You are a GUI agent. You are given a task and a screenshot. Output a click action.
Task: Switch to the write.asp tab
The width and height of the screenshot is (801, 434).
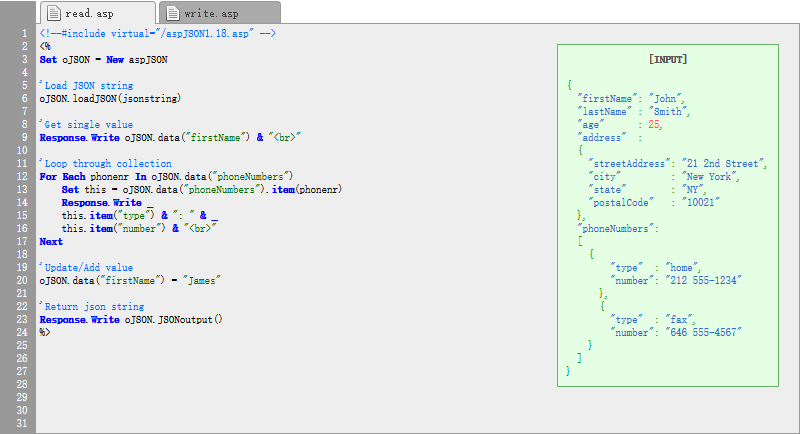click(220, 13)
